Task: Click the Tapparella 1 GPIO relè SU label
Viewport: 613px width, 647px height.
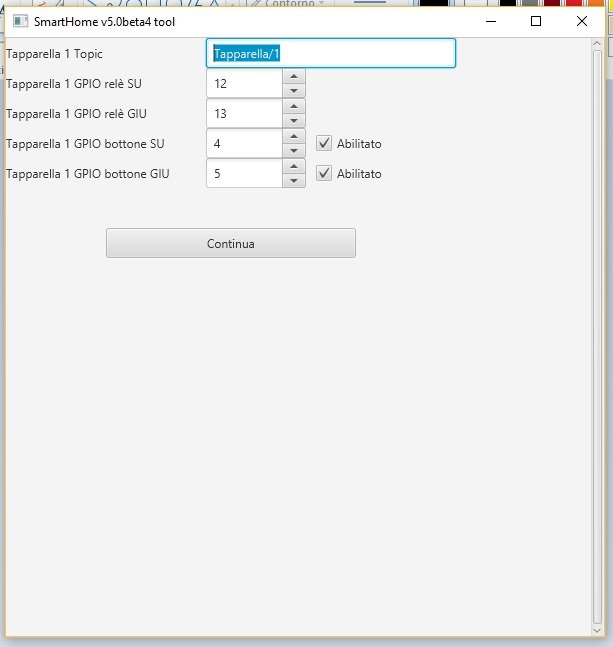Action: (74, 84)
